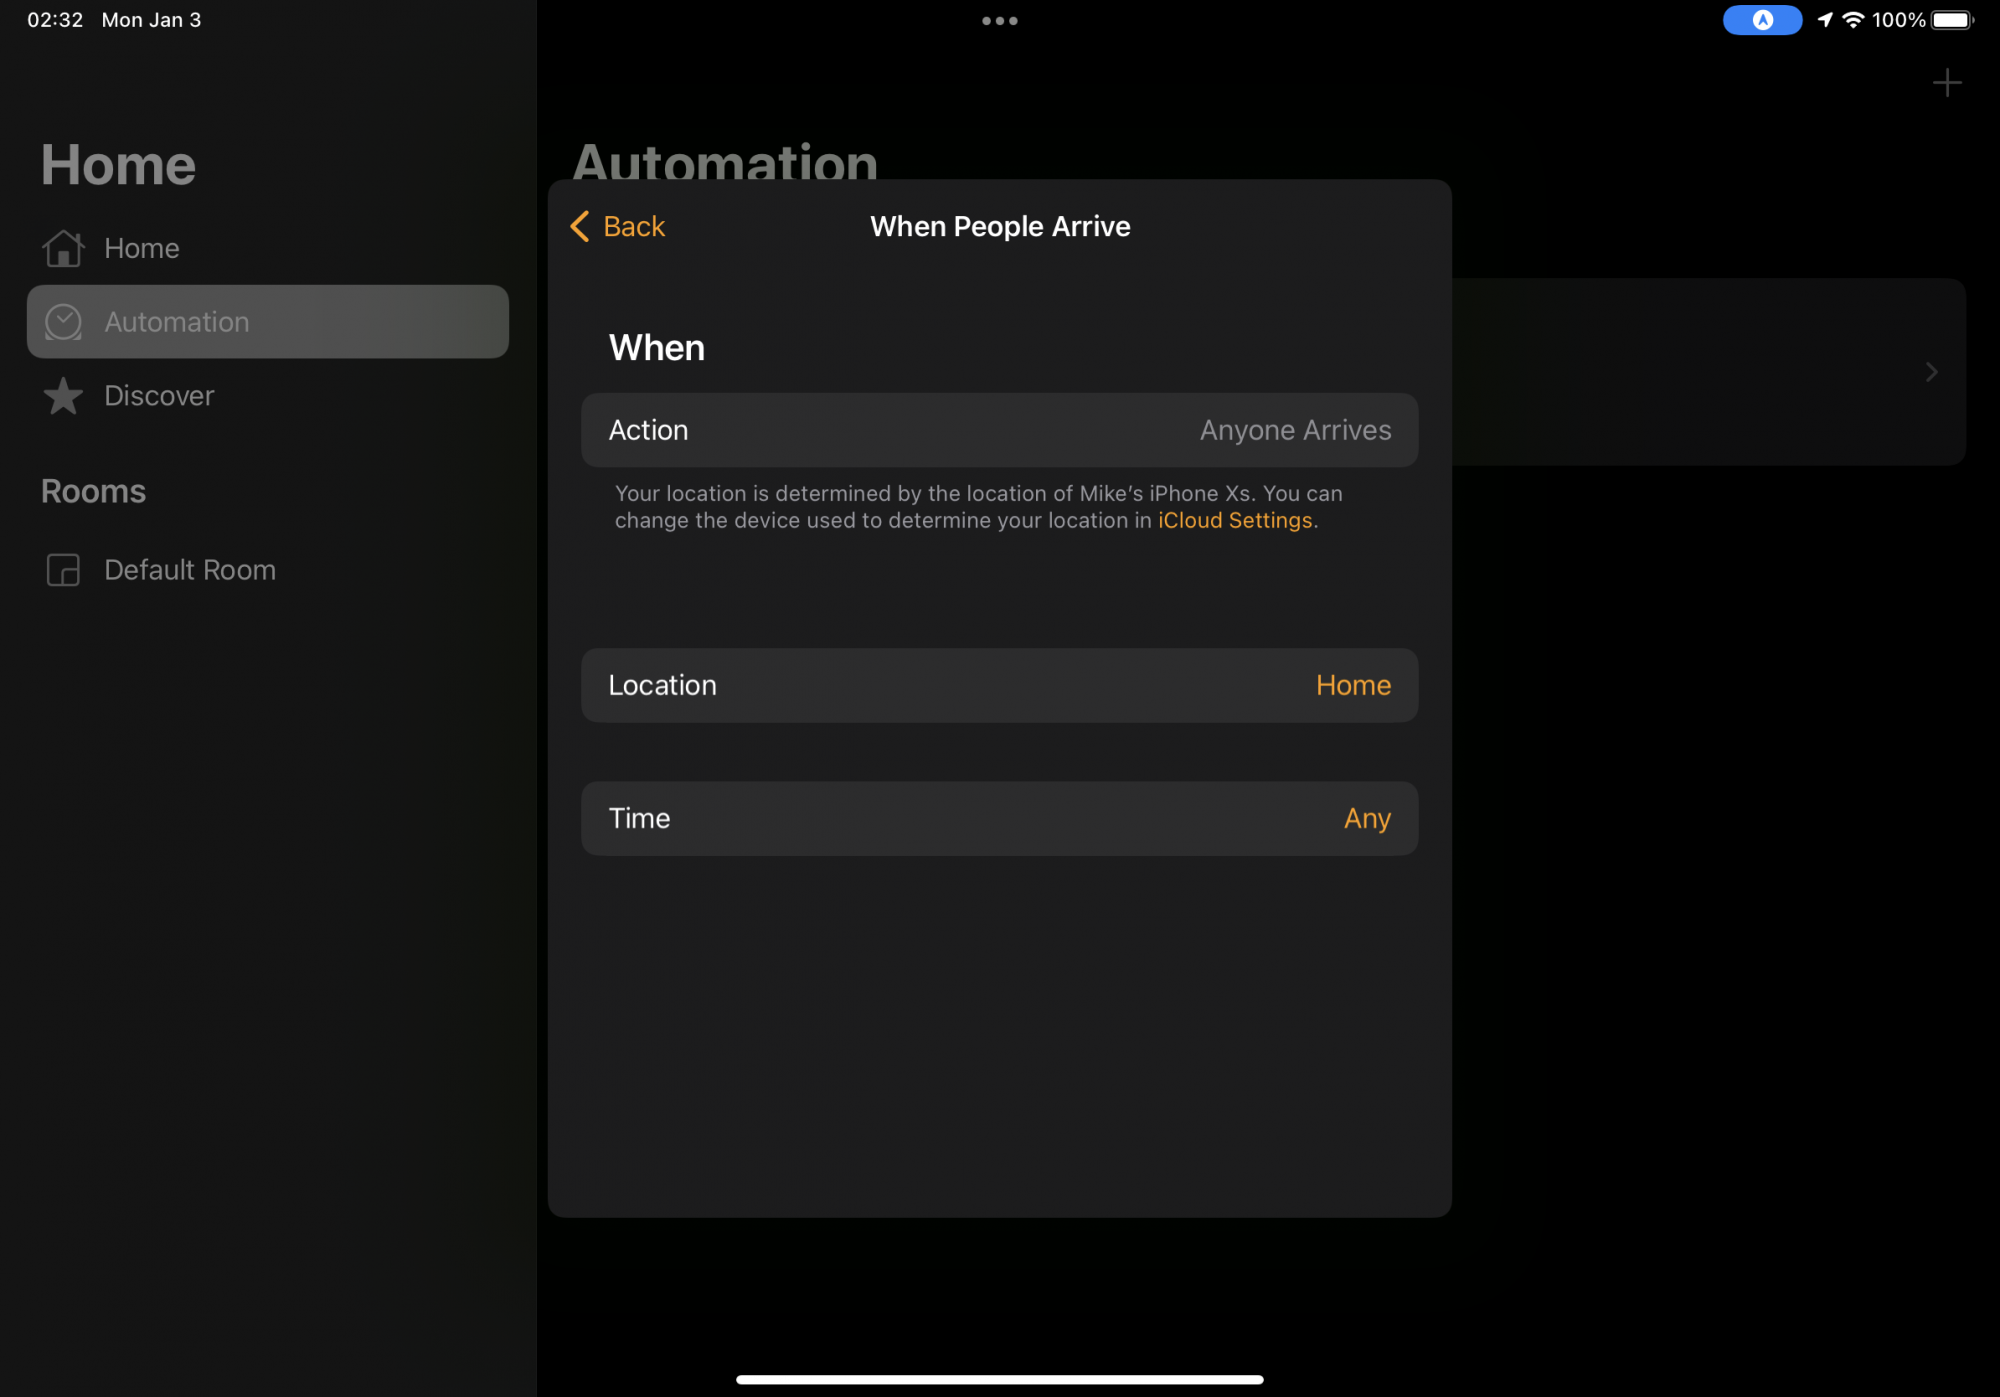Click the Automation clock icon
2000x1397 pixels.
point(63,322)
